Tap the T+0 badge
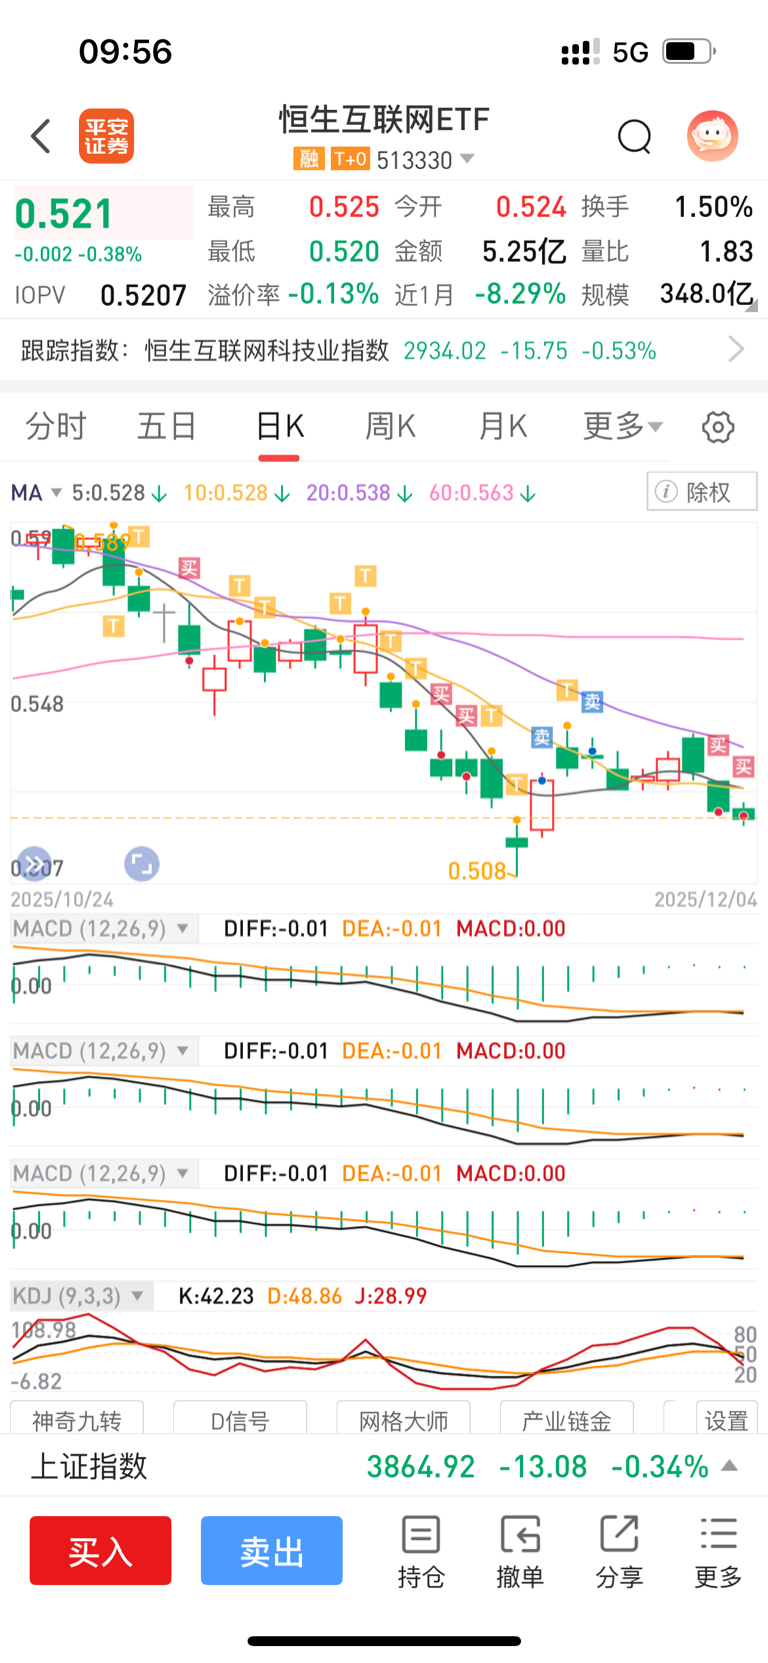The height and width of the screenshot is (1663, 768). (x=350, y=159)
